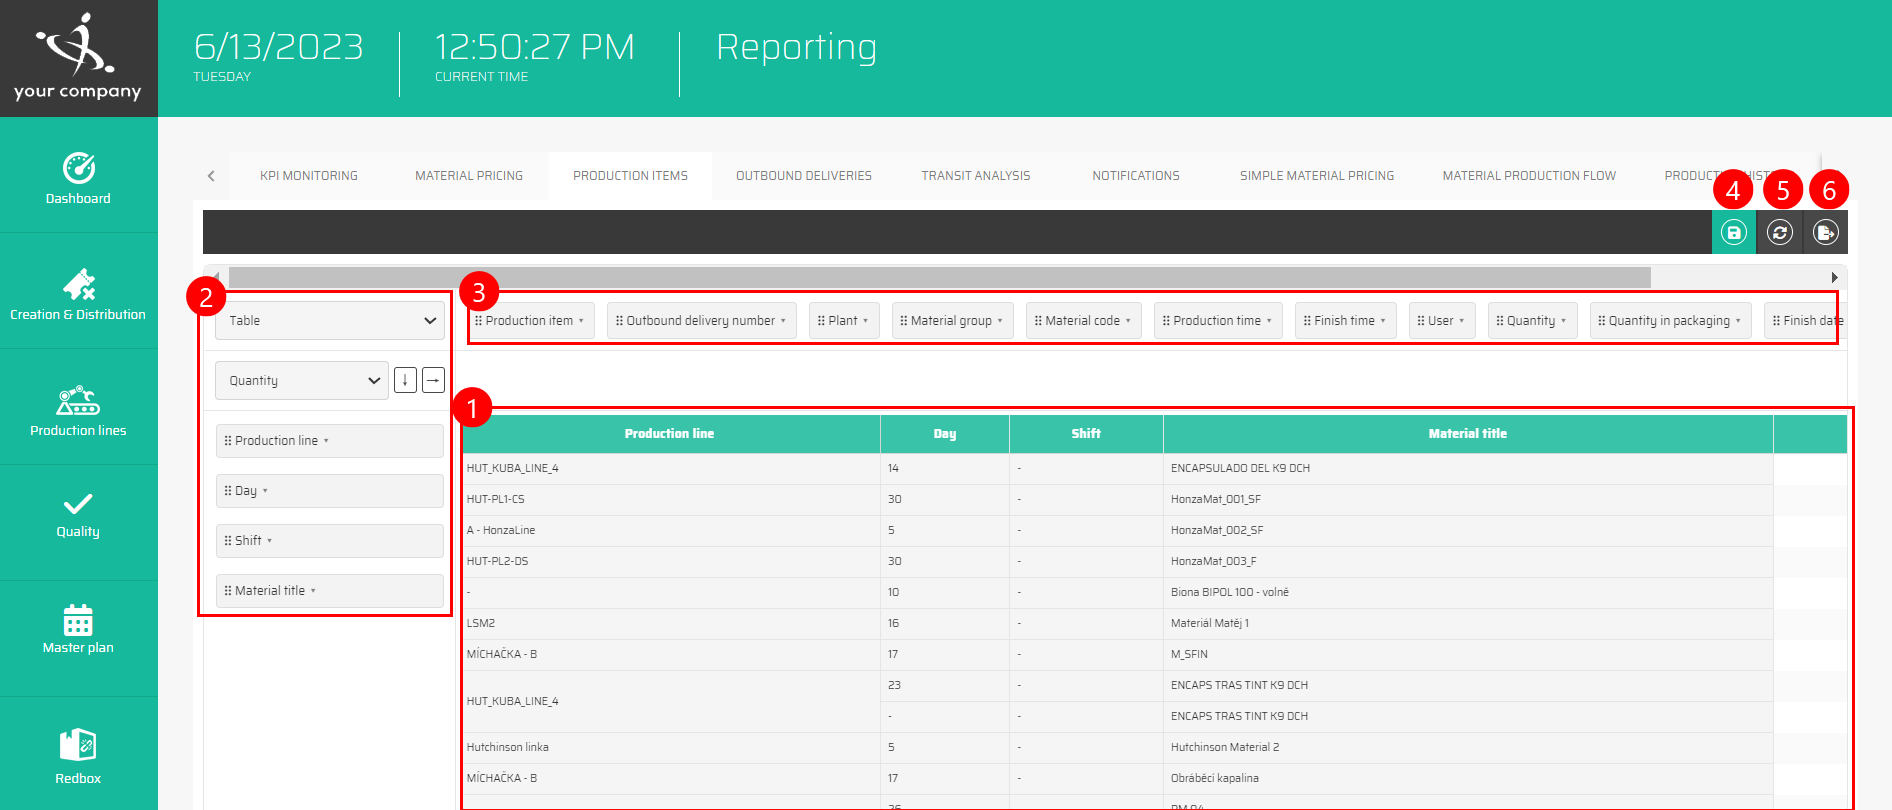Click the Material title row field

point(329,591)
